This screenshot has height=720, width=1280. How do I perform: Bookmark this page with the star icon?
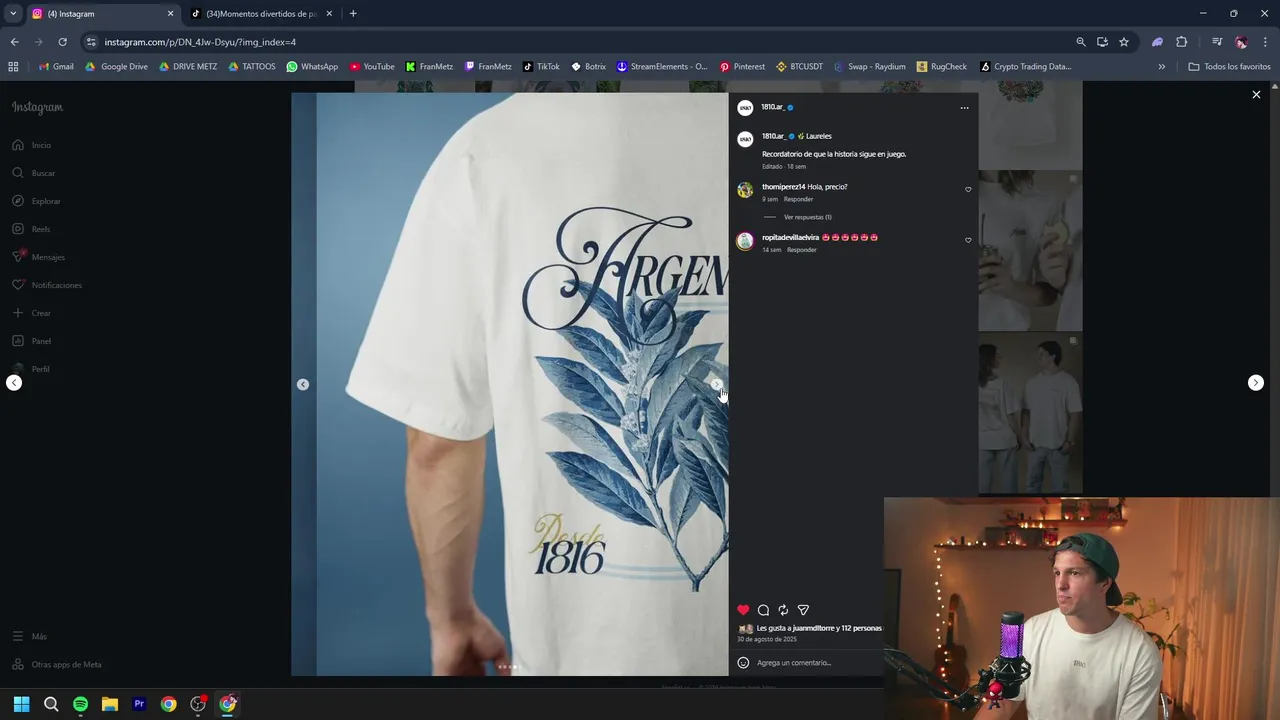click(1124, 42)
